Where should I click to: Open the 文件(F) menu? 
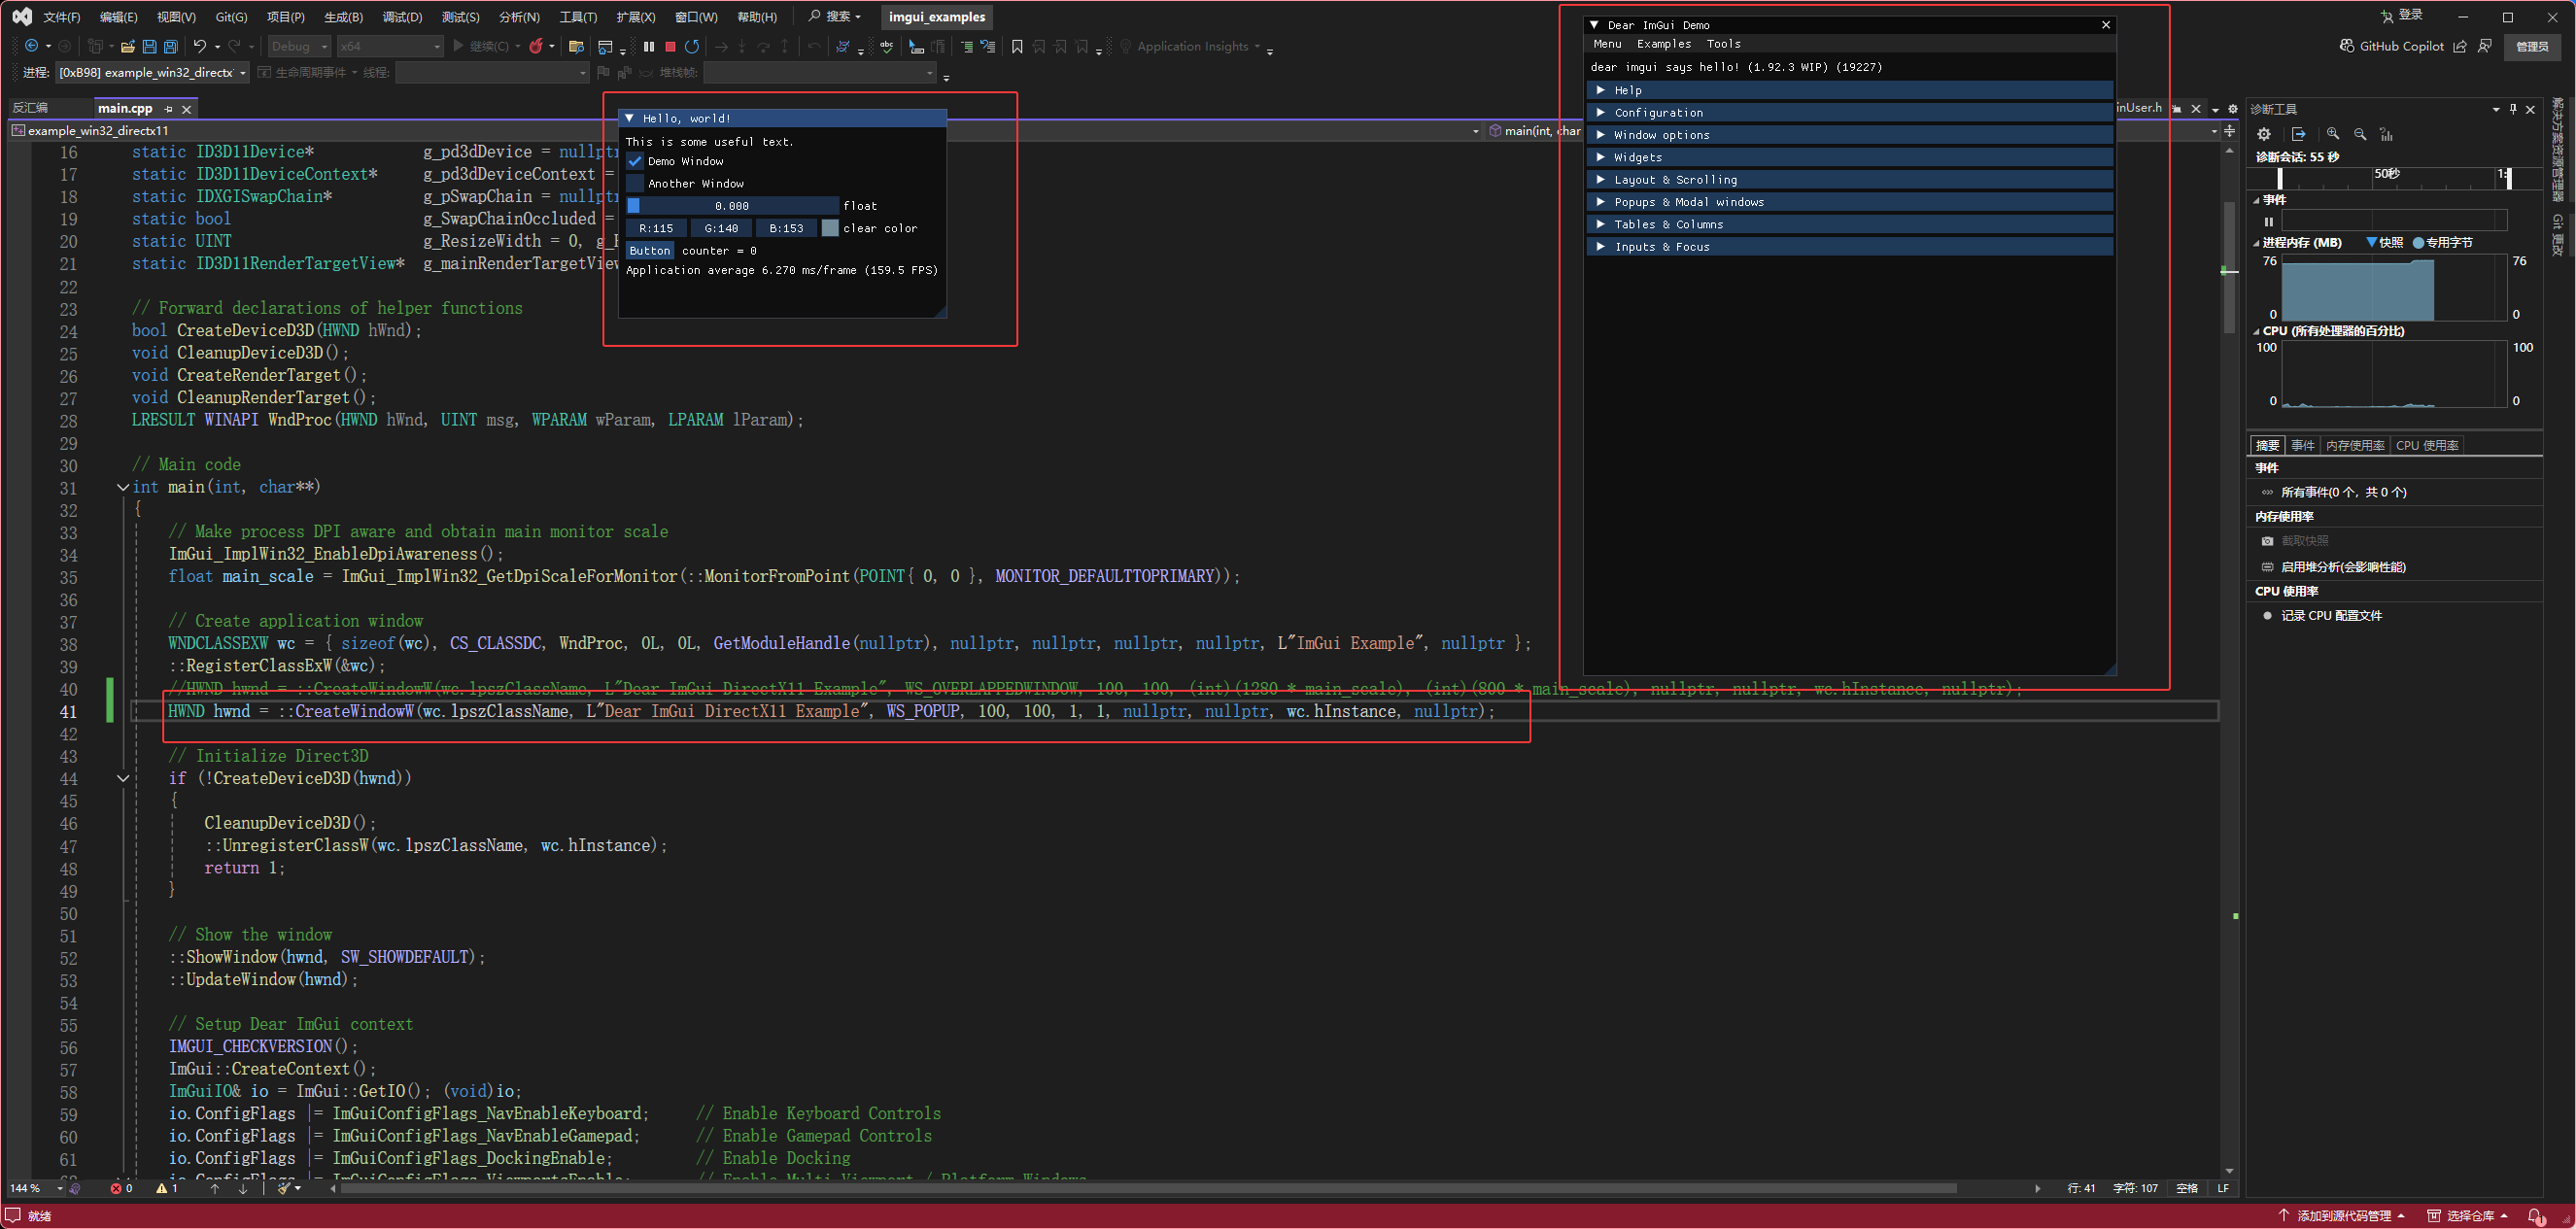62,17
